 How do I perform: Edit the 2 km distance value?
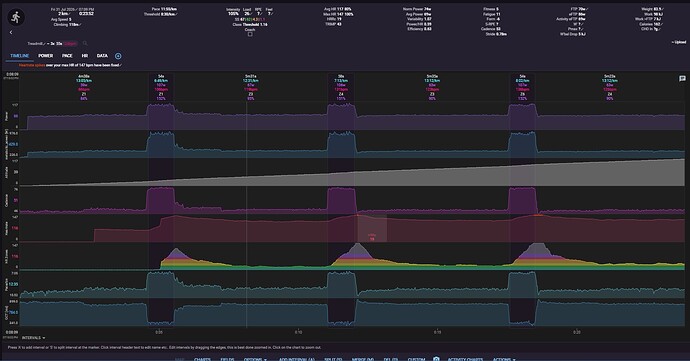pos(63,14)
